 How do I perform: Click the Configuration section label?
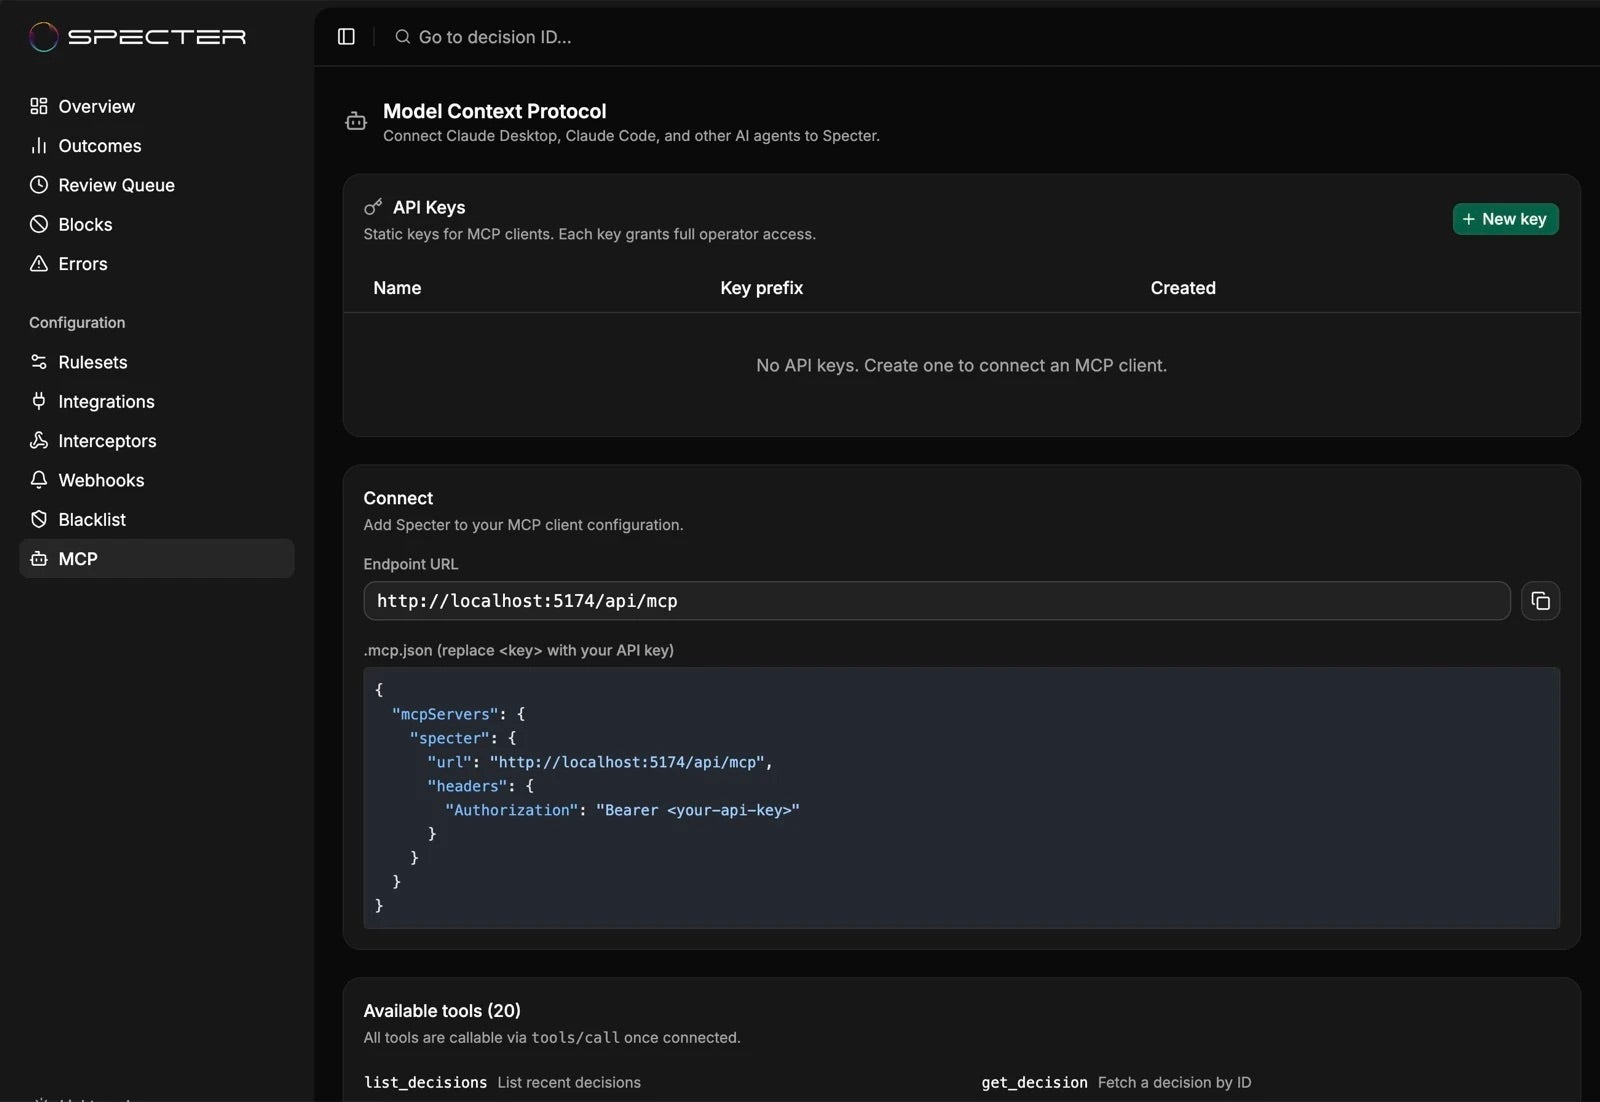click(77, 323)
